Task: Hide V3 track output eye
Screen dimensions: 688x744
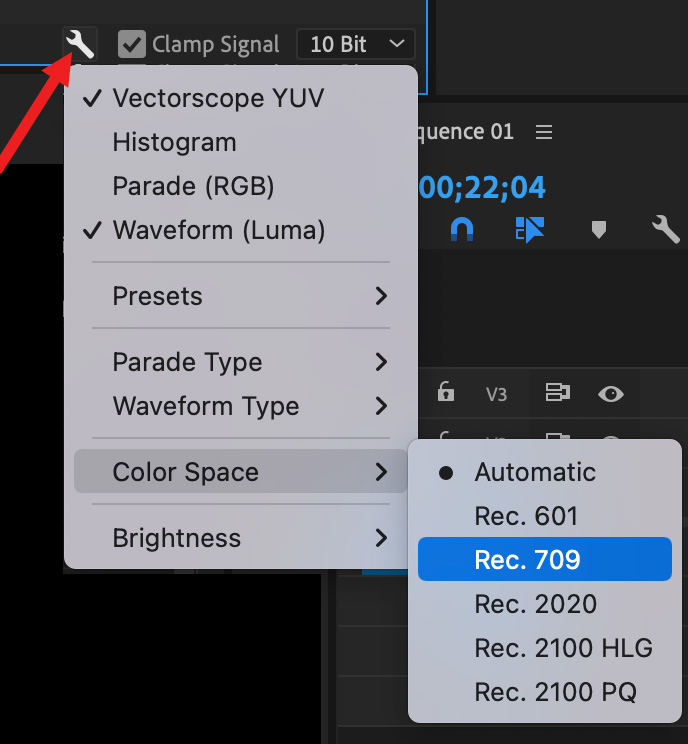Action: (x=610, y=393)
